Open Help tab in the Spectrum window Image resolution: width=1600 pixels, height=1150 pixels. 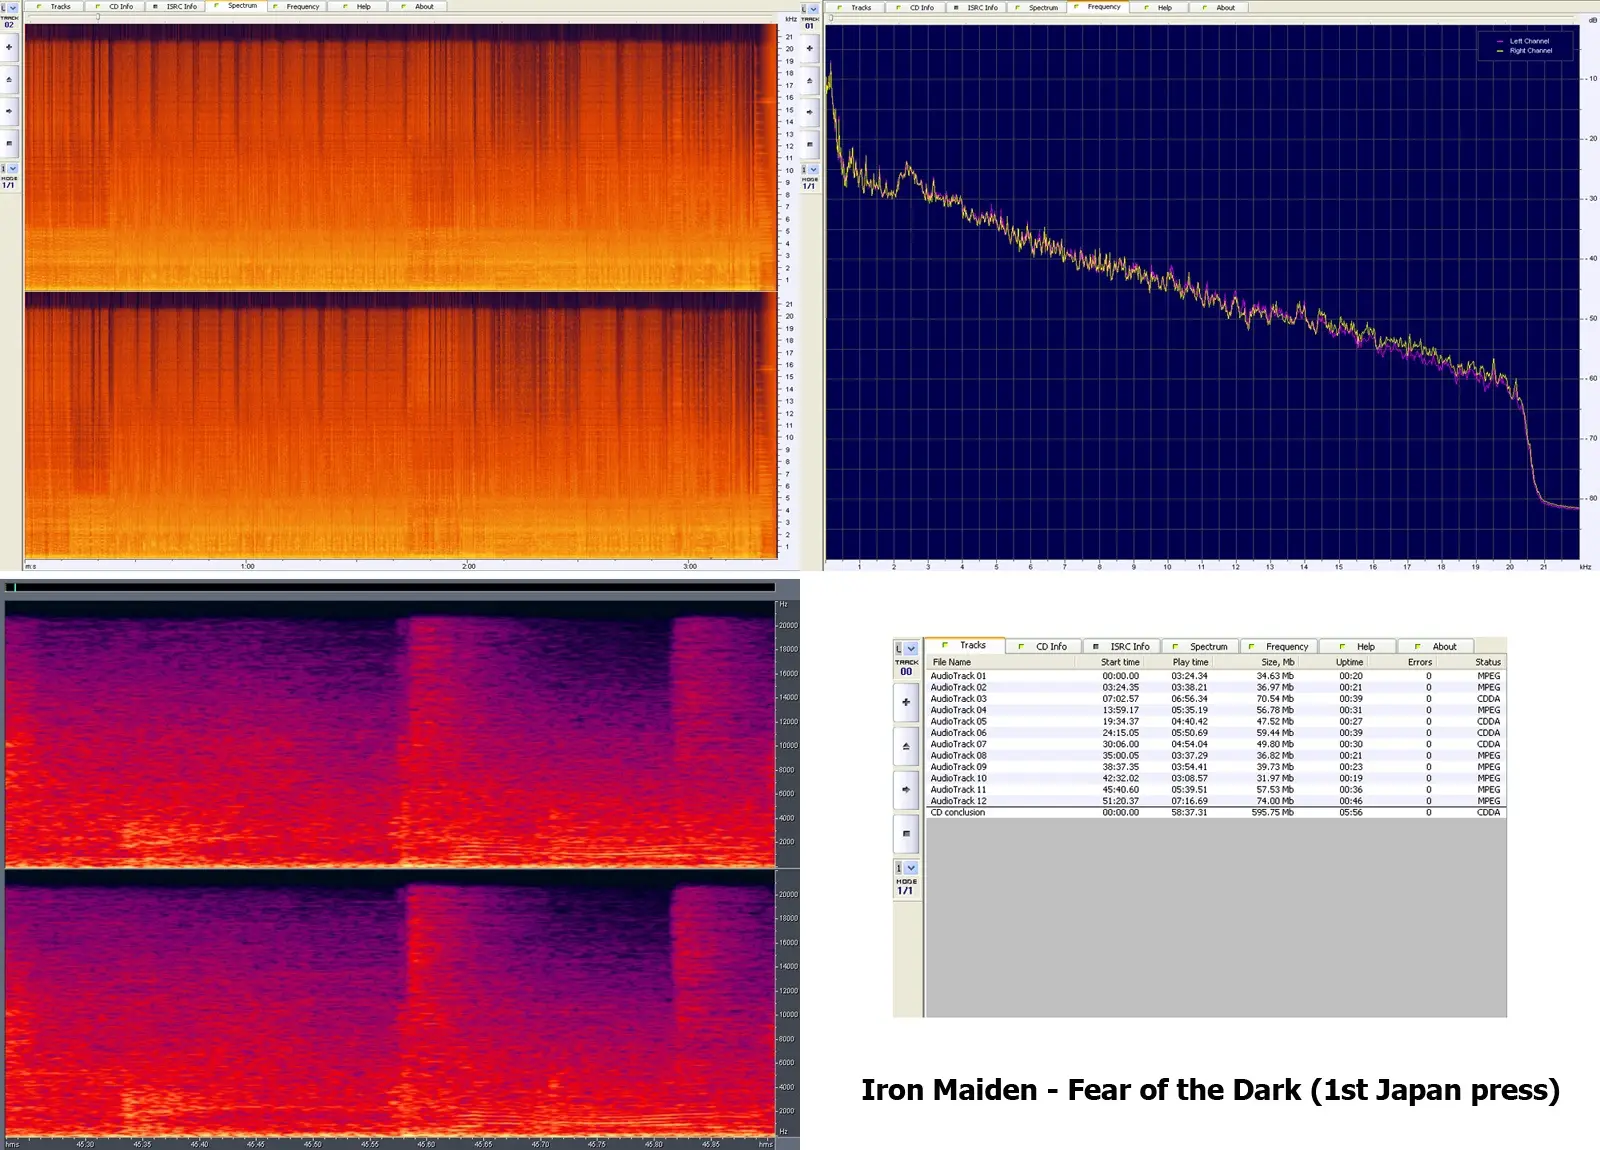click(x=357, y=6)
